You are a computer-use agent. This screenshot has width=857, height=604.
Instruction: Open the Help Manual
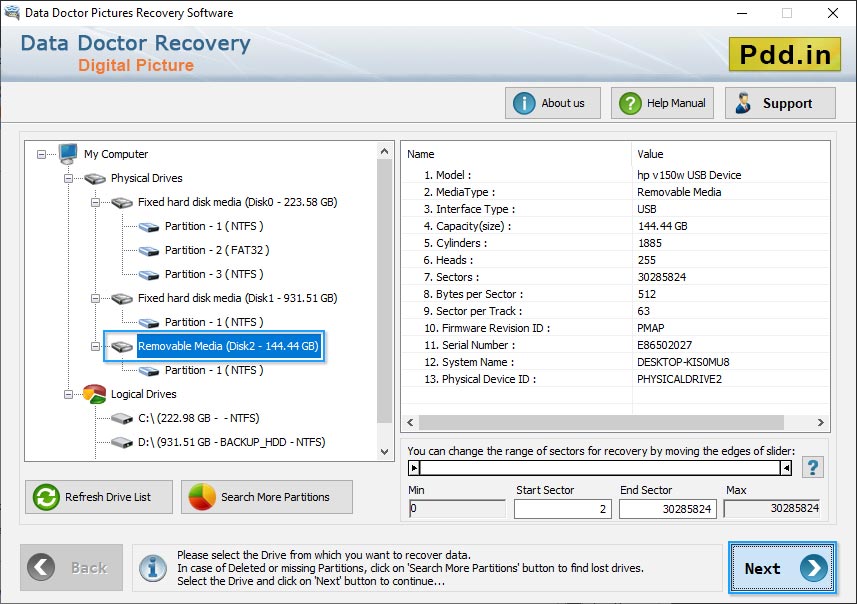pyautogui.click(x=662, y=103)
